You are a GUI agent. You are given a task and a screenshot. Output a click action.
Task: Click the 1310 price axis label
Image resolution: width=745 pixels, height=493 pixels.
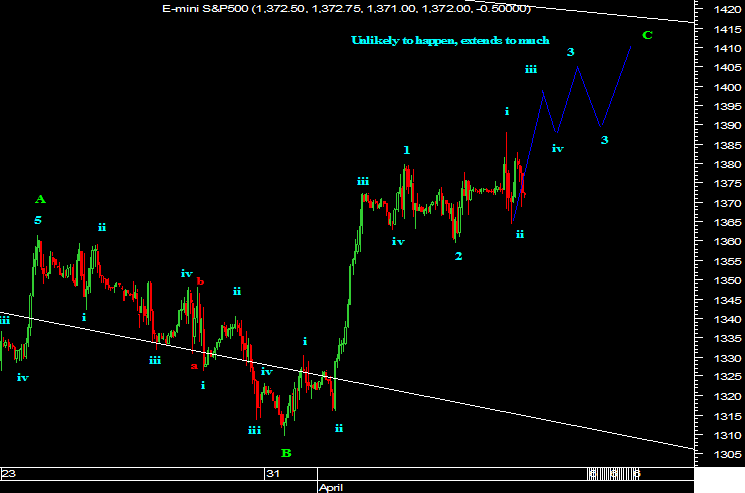(x=727, y=435)
